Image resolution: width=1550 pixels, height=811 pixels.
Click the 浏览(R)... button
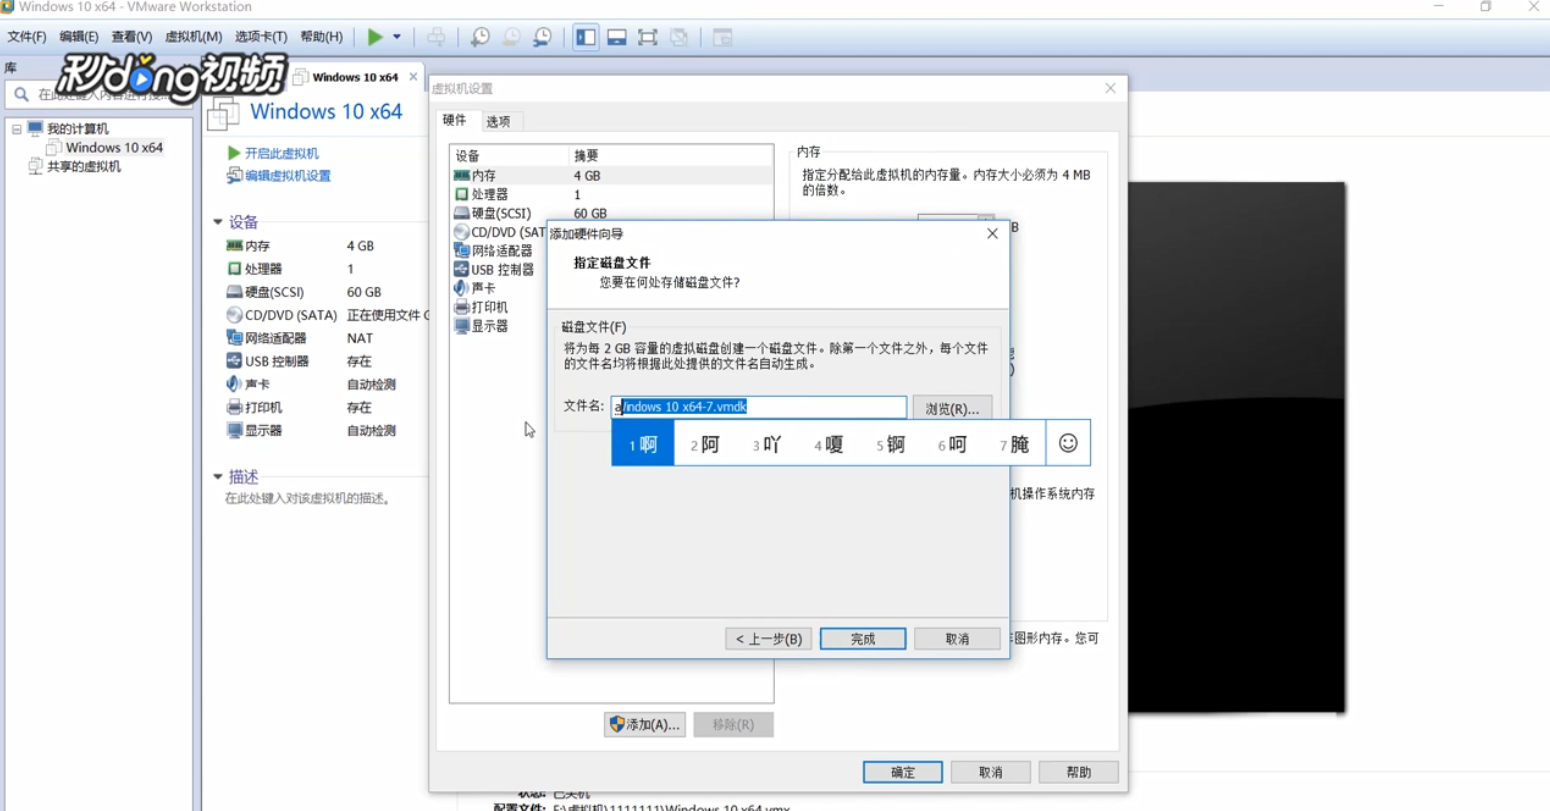(x=952, y=408)
